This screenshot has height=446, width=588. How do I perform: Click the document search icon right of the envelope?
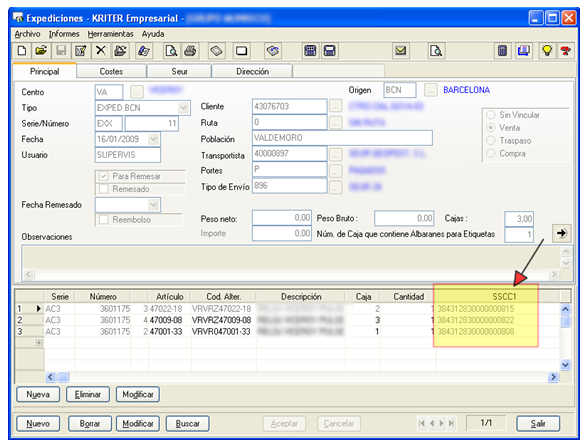[436, 51]
